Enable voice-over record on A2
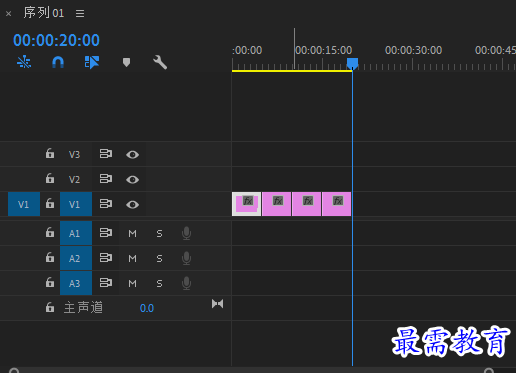This screenshot has height=373, width=516. point(187,258)
